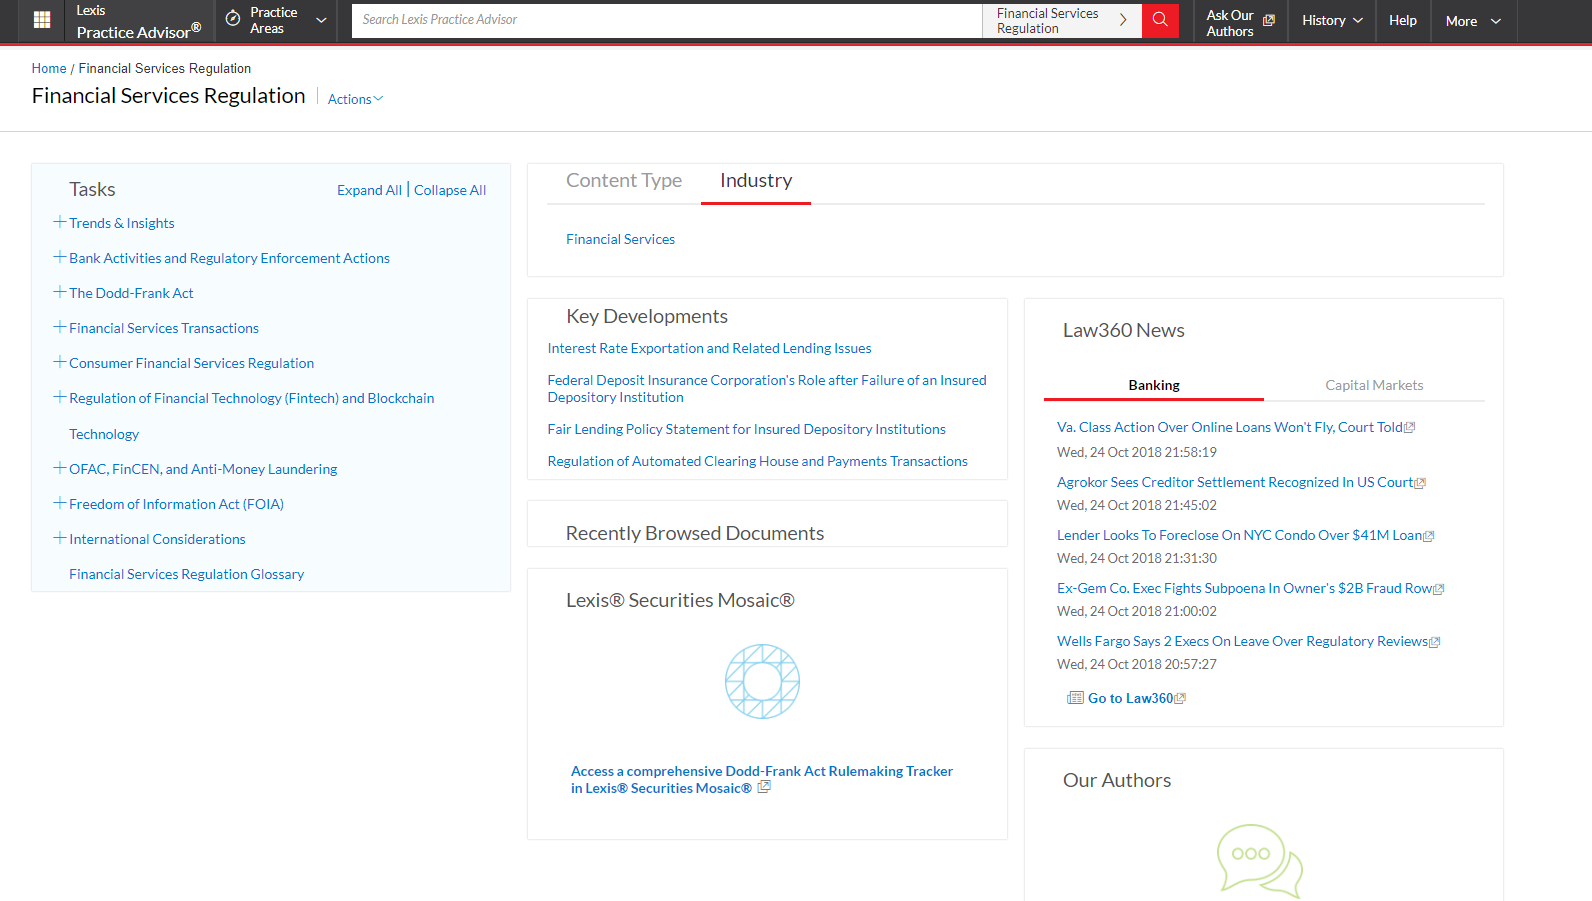1592x901 pixels.
Task: Click newspaper icon beside Go to Law360
Action: (1075, 698)
